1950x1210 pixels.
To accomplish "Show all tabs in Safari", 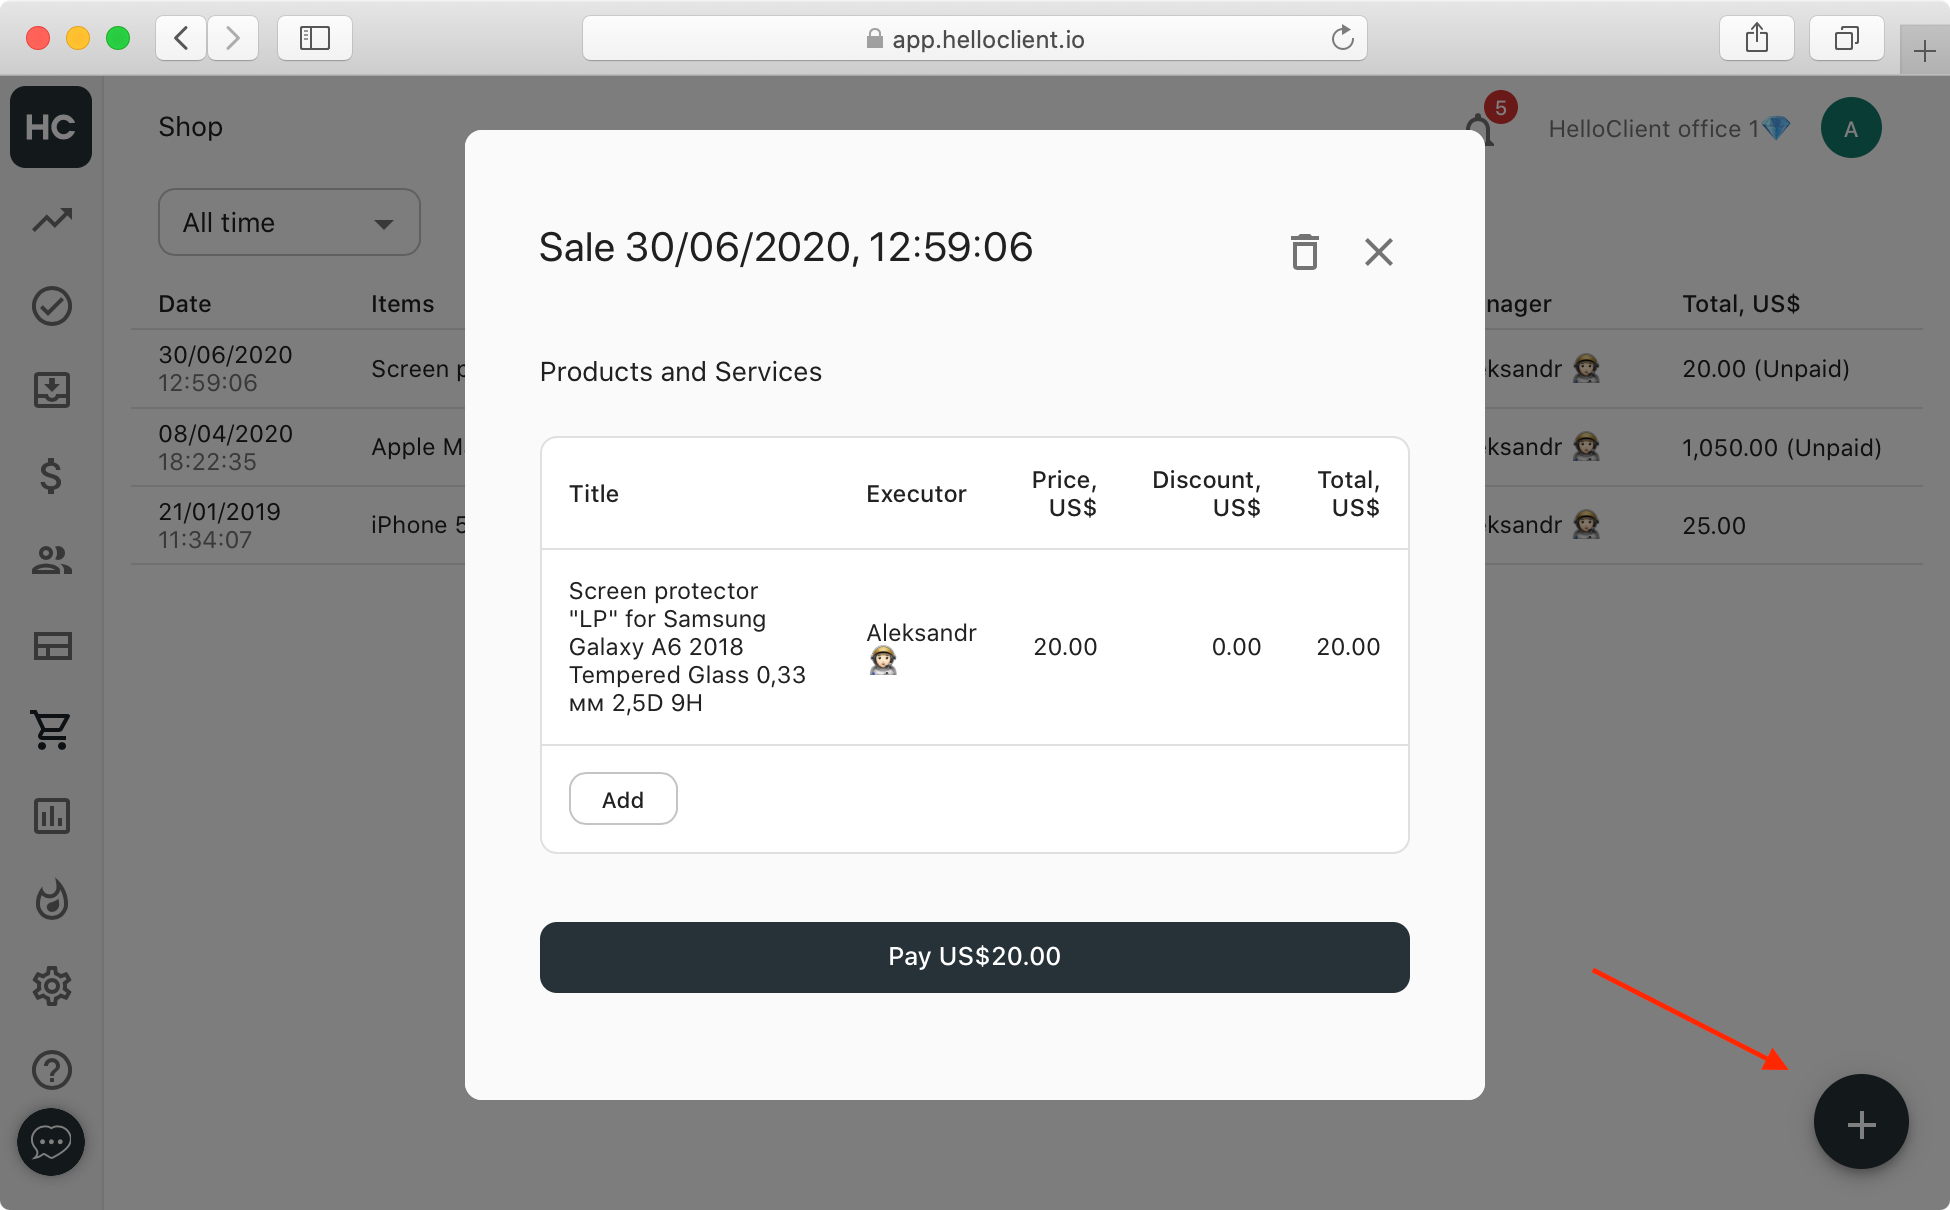I will coord(1847,39).
